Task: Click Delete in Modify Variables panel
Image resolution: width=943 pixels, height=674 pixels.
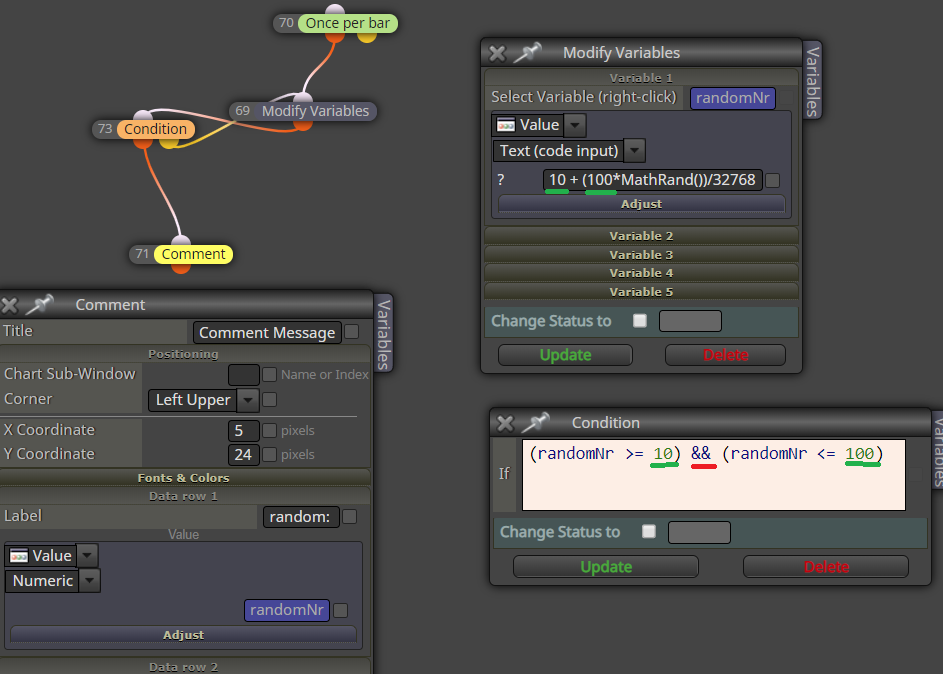Action: tap(725, 355)
